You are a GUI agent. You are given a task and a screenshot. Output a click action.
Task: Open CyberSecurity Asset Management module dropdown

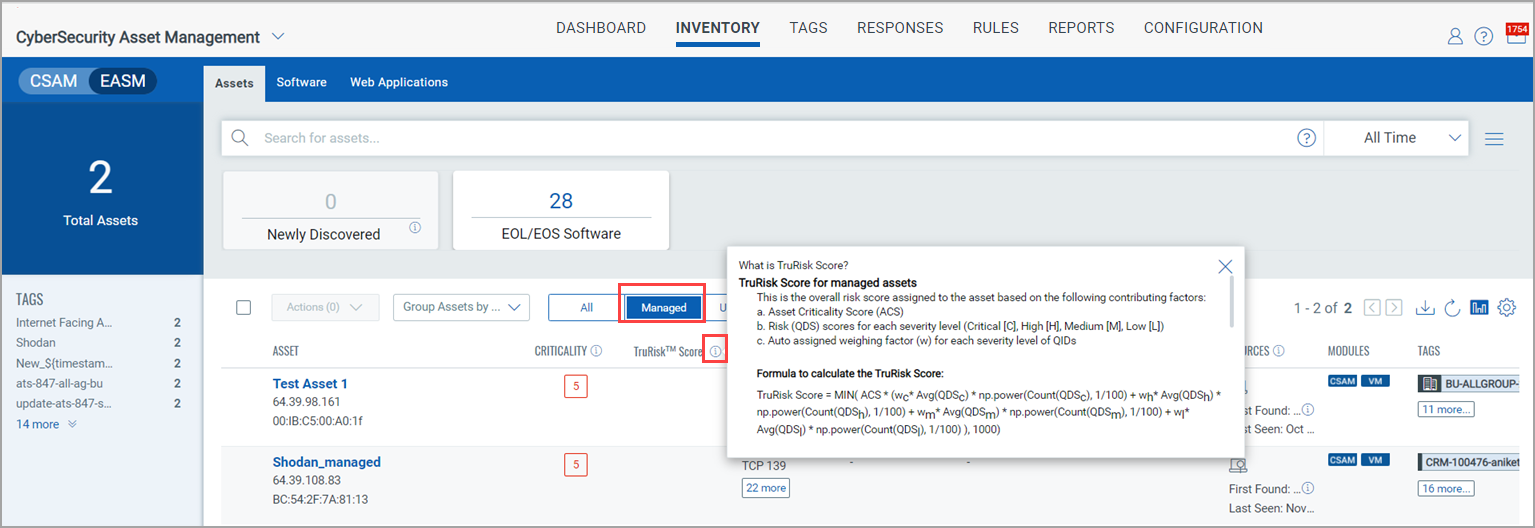278,37
